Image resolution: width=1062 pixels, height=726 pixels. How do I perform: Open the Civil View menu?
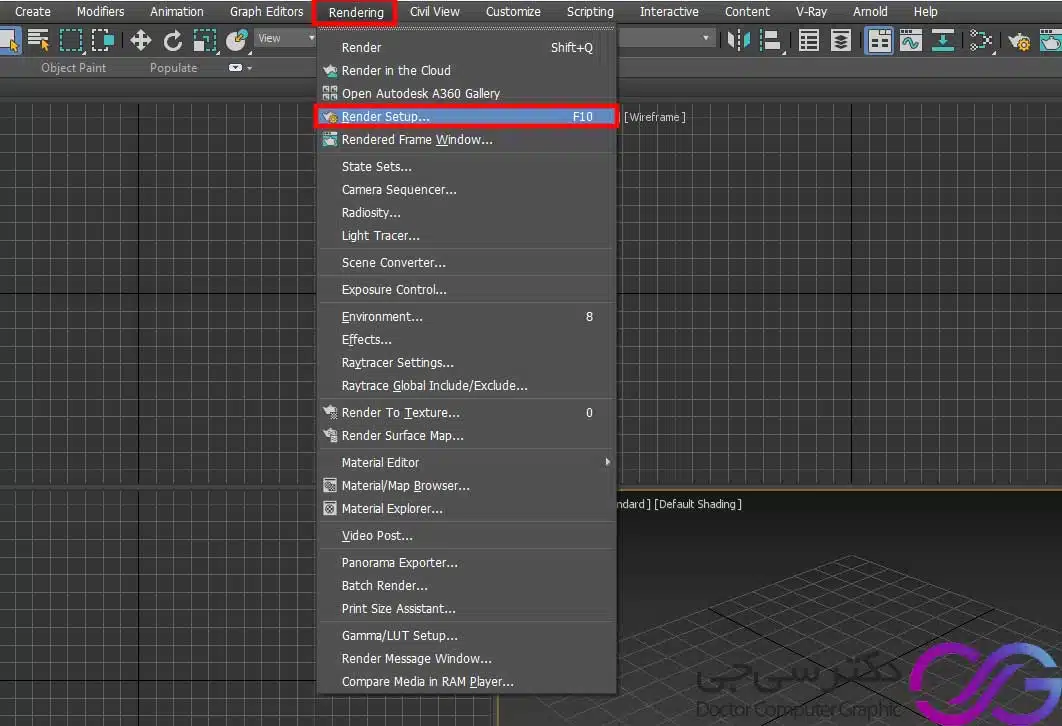click(x=434, y=12)
